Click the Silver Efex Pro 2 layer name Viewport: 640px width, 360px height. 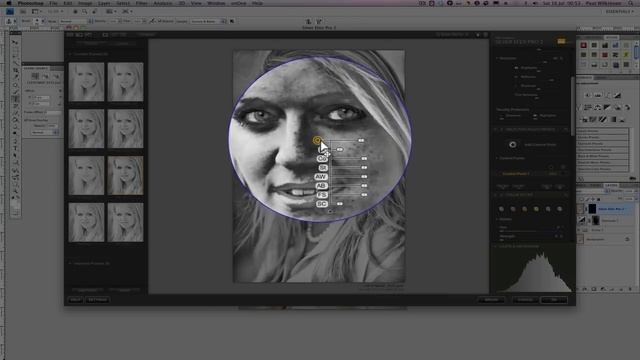click(x=611, y=209)
